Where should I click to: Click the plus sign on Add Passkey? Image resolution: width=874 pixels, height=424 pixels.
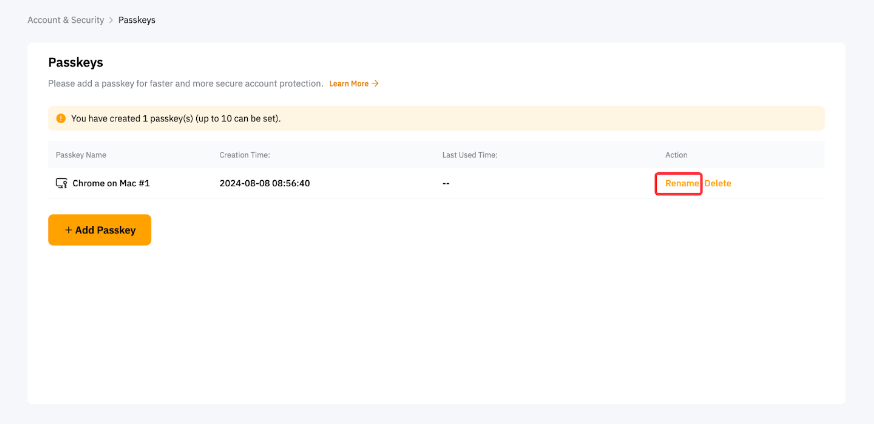pos(68,230)
